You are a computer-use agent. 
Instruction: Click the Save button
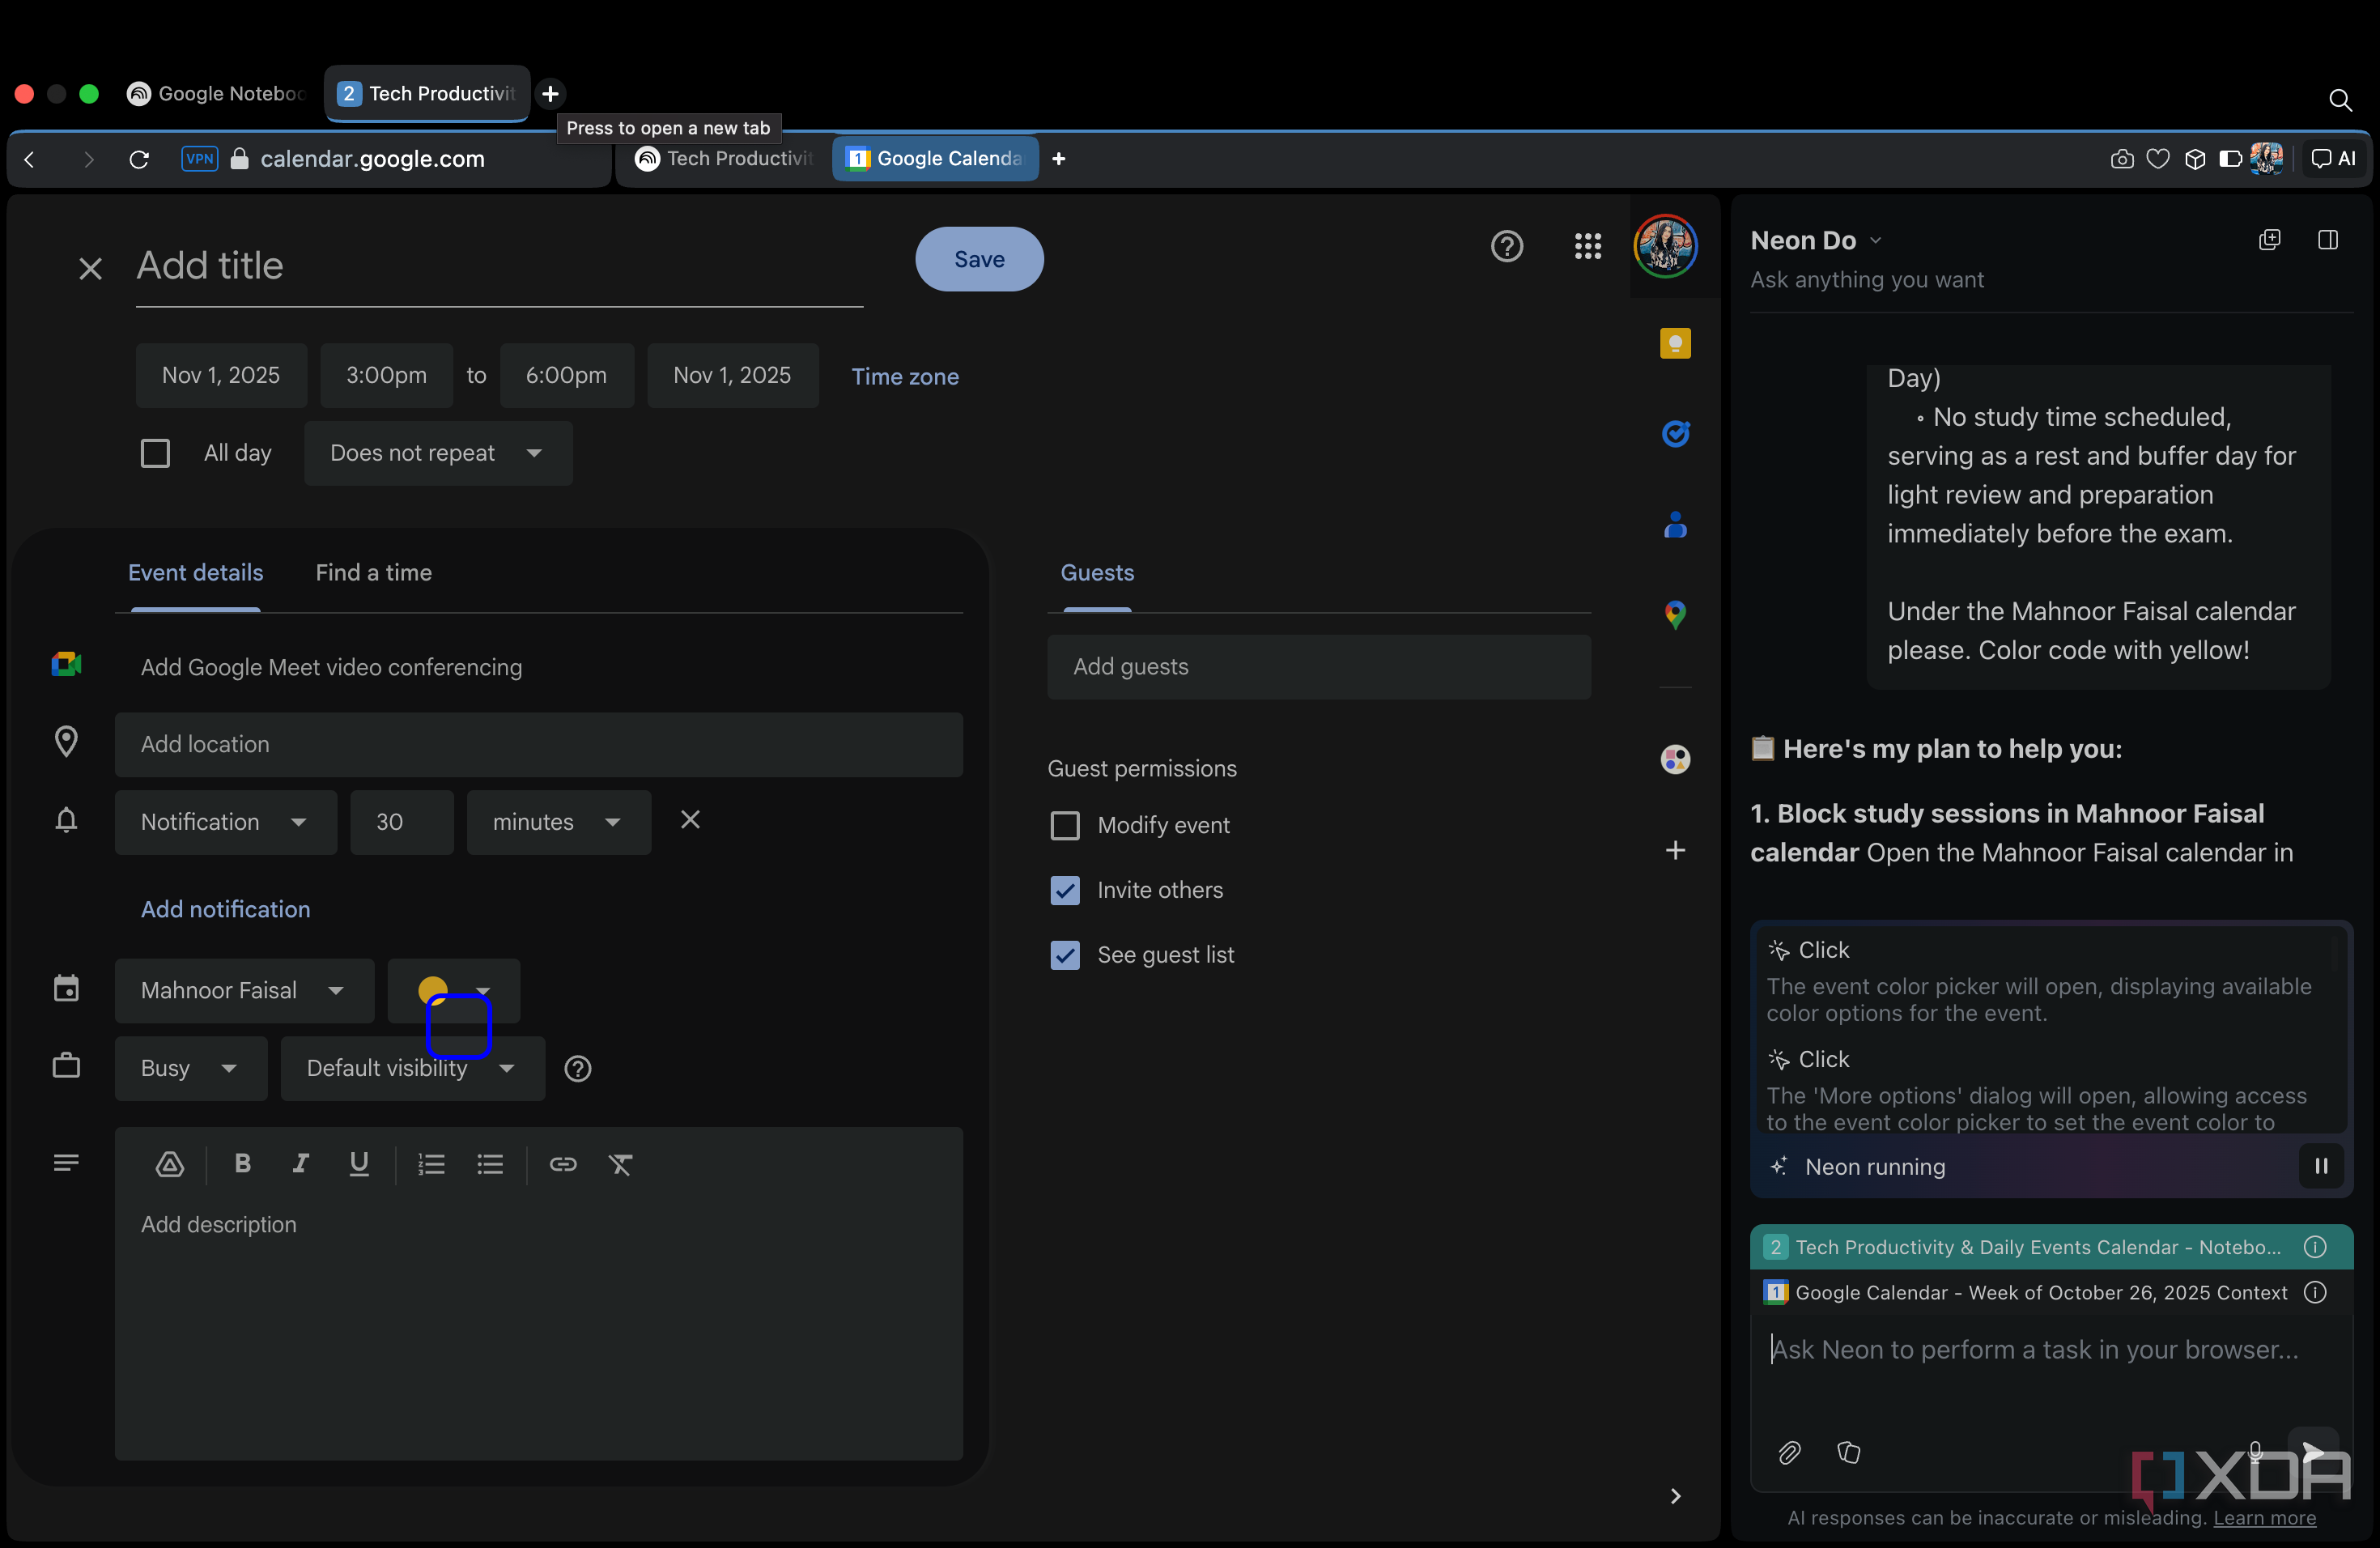[979, 259]
